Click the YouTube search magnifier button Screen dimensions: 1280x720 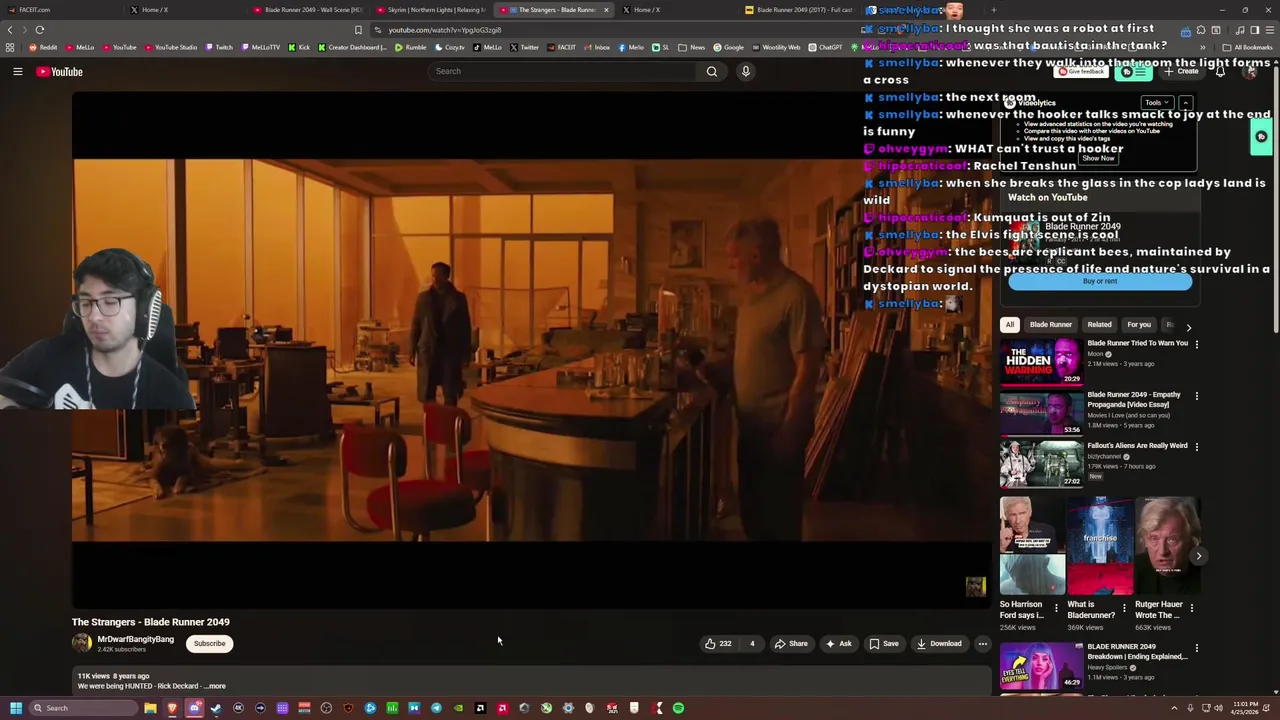[x=711, y=71]
